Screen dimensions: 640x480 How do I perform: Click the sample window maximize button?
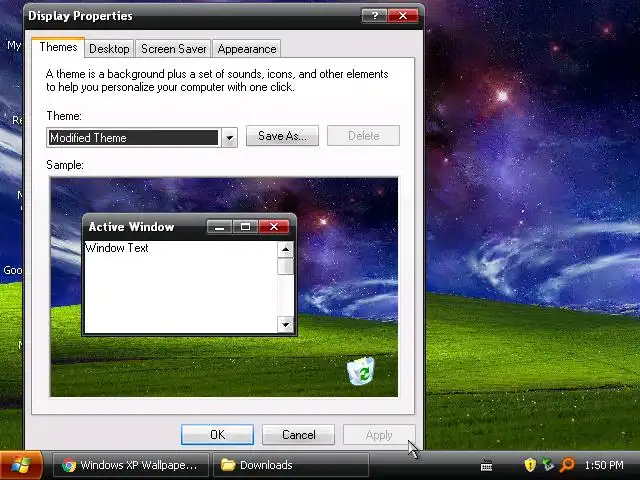click(245, 227)
